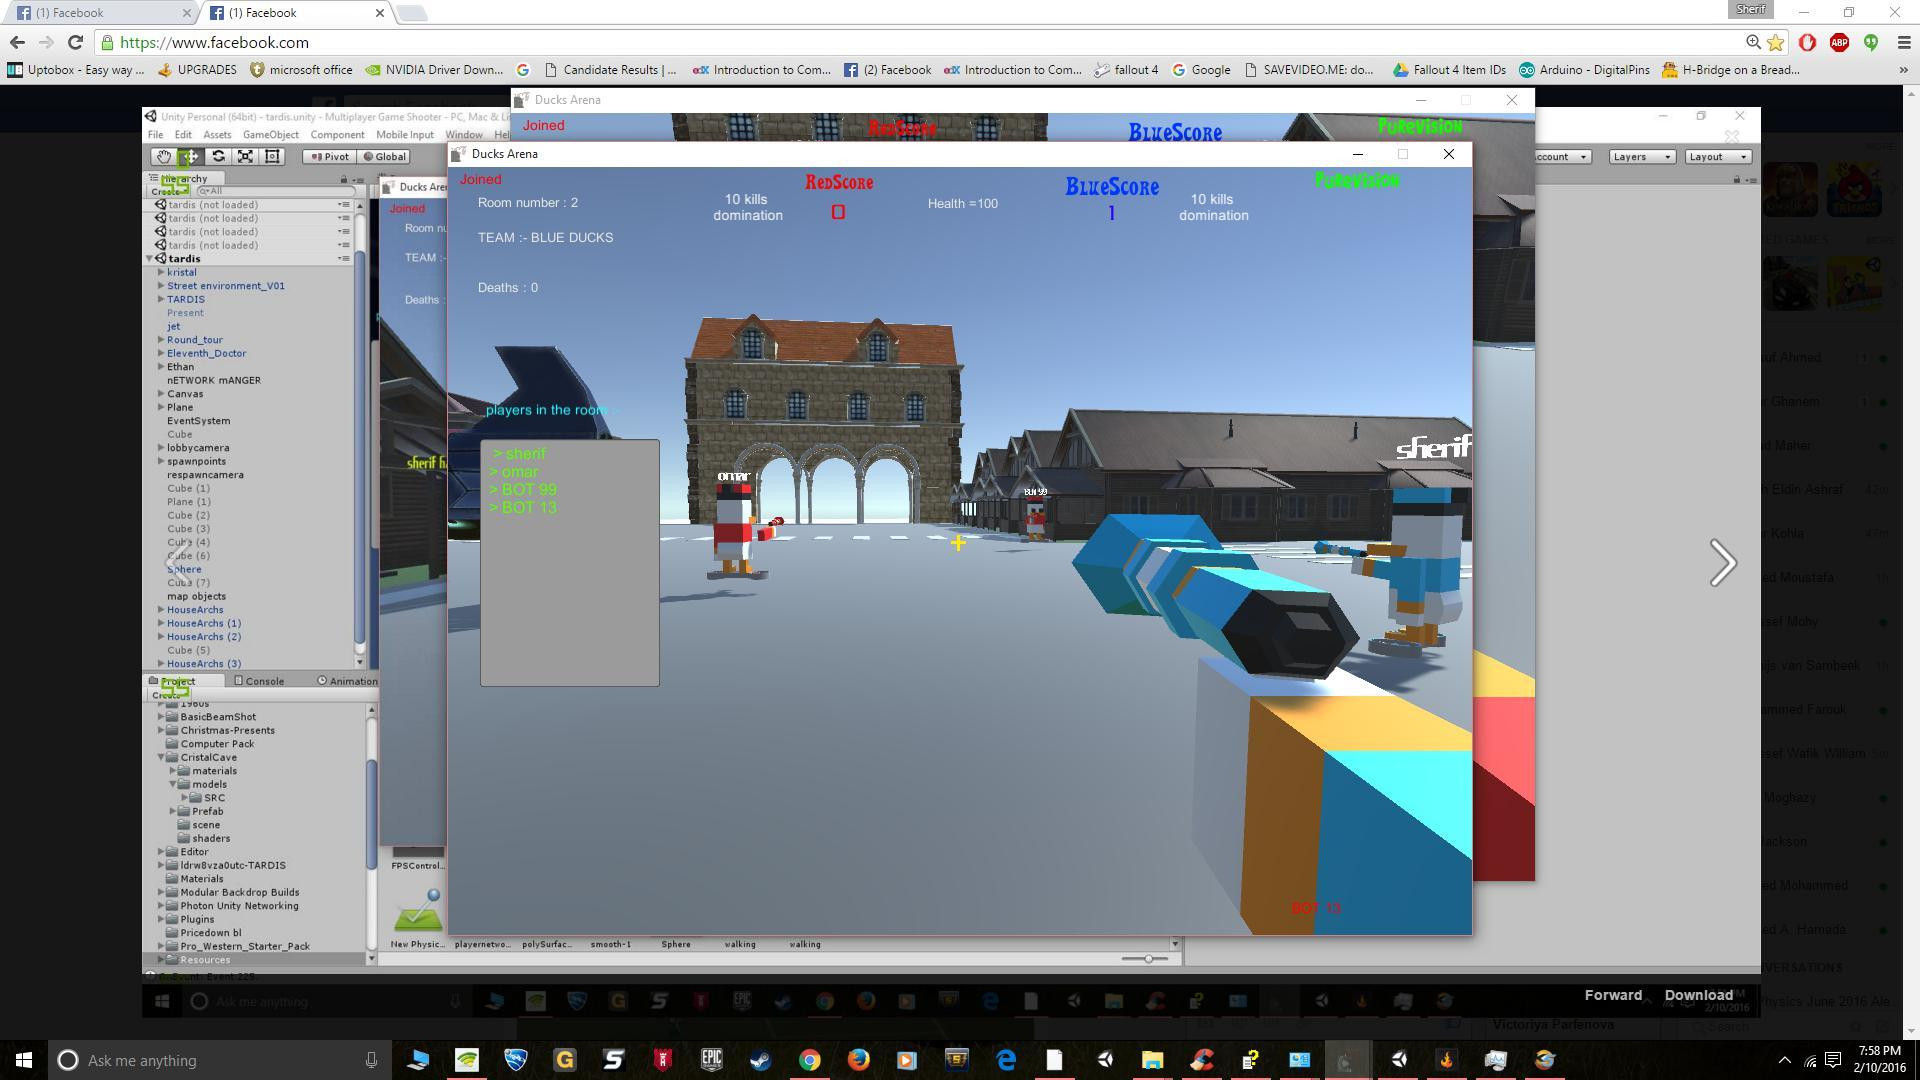Select the Hand tool in Unity toolbar
This screenshot has width=1920, height=1080.
coord(163,156)
